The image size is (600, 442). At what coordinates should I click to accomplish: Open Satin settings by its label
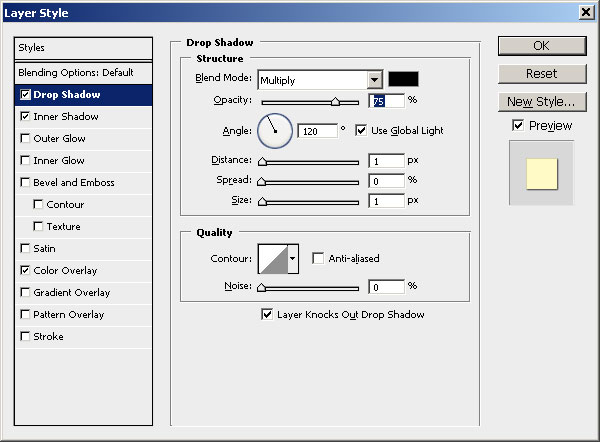(44, 249)
